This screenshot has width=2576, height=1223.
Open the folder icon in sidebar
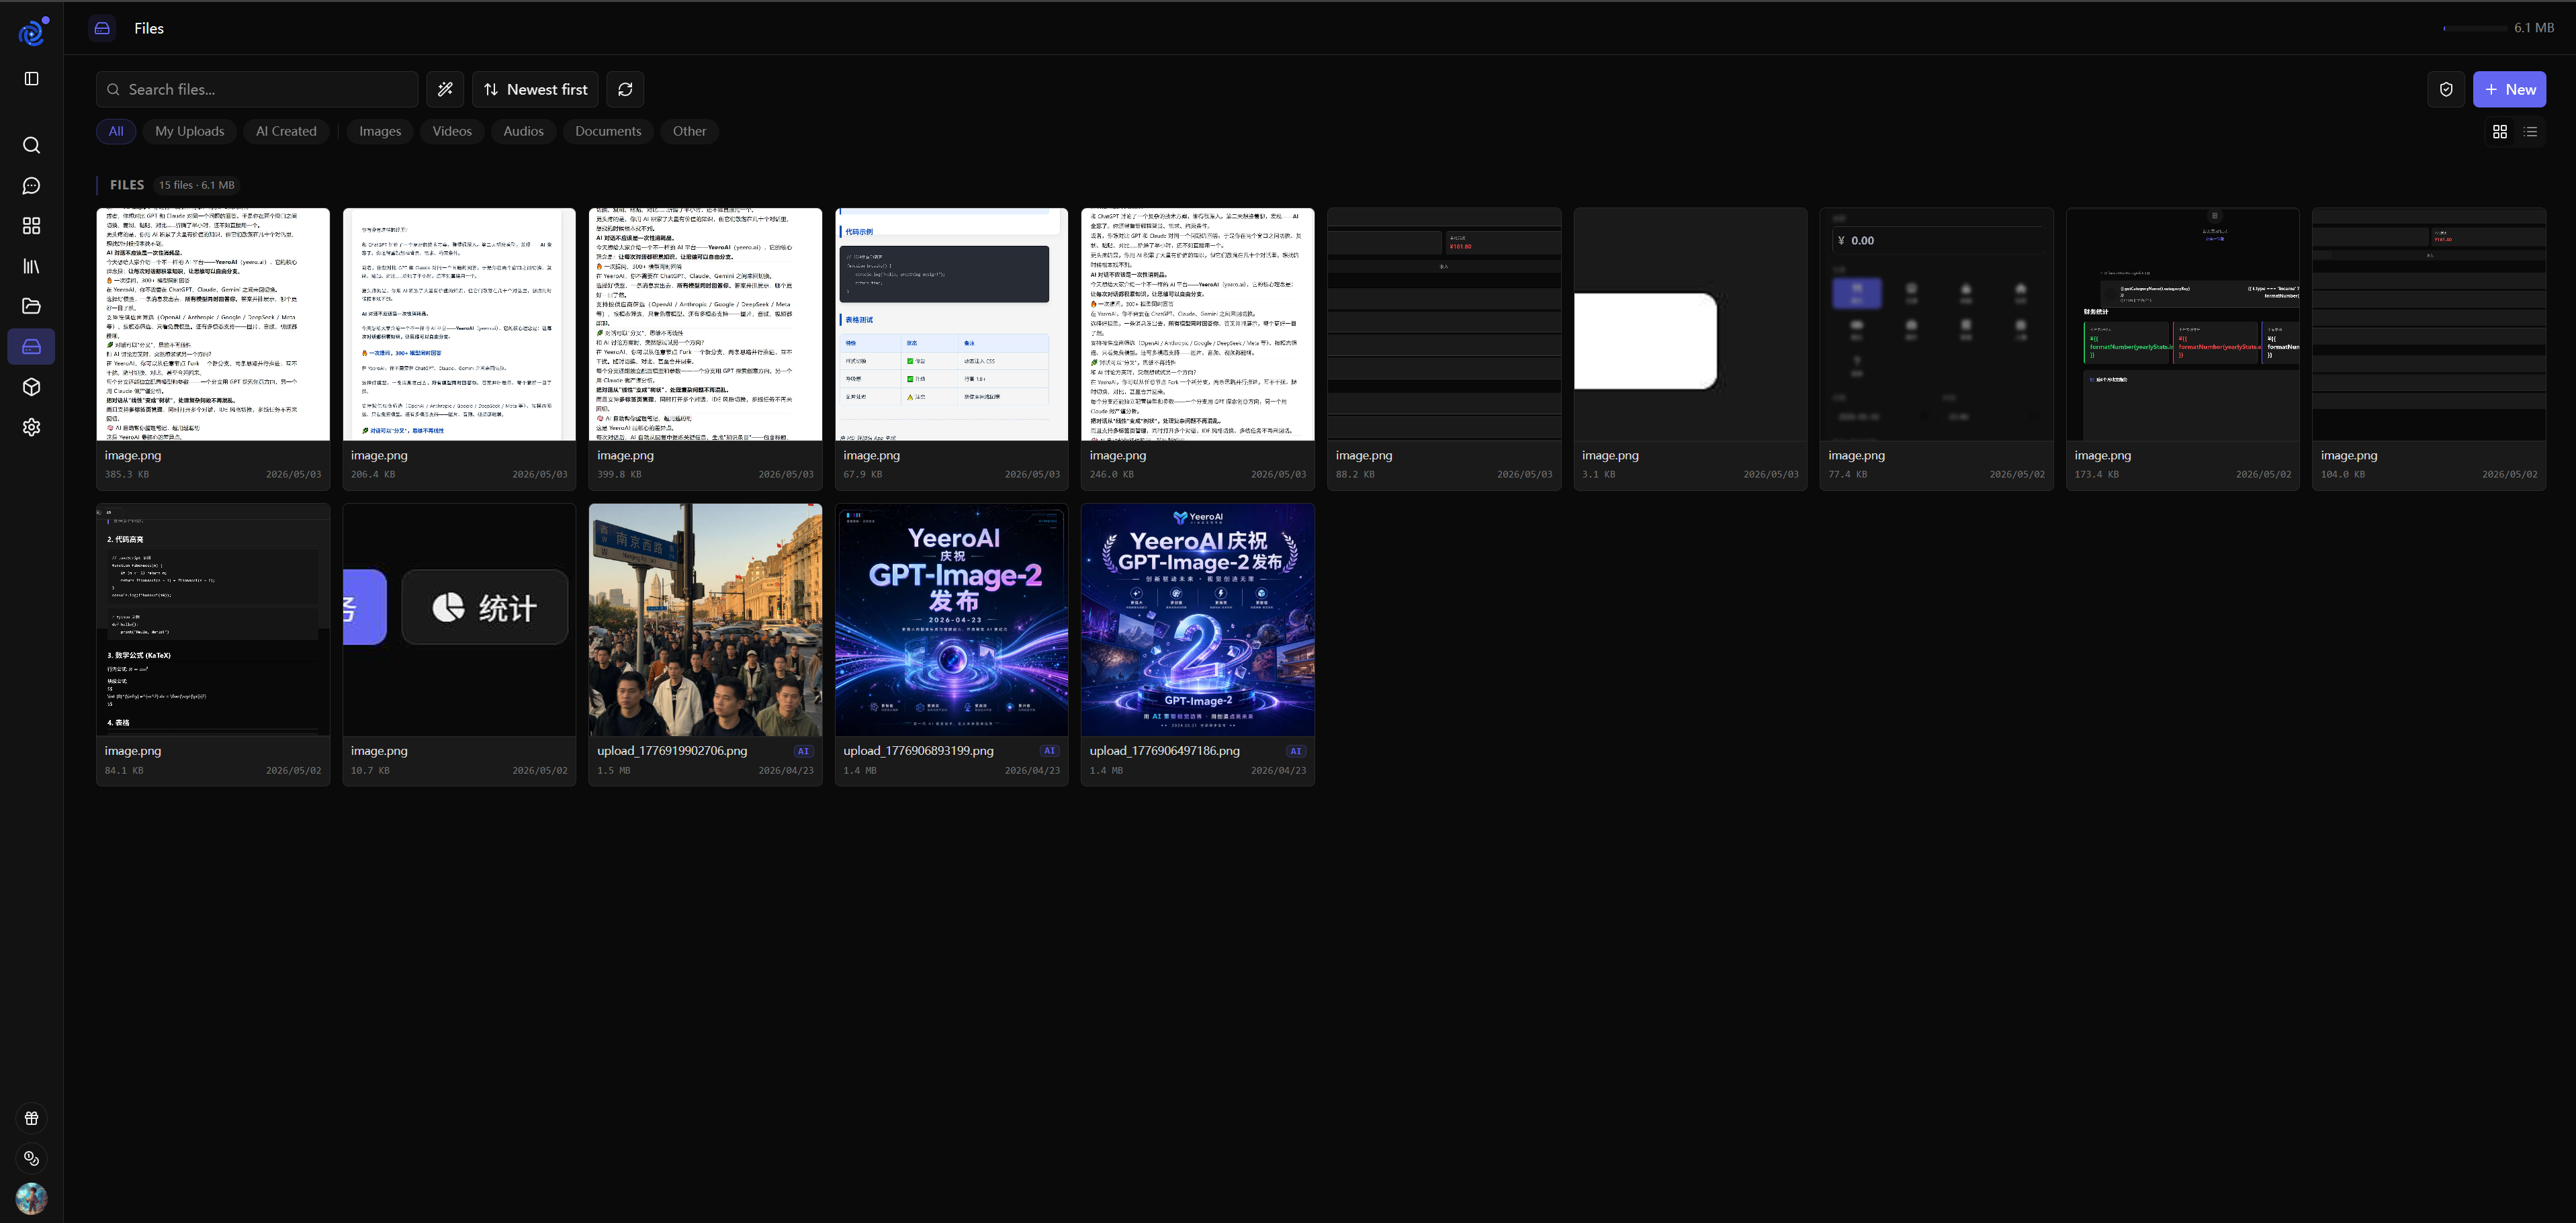tap(31, 306)
